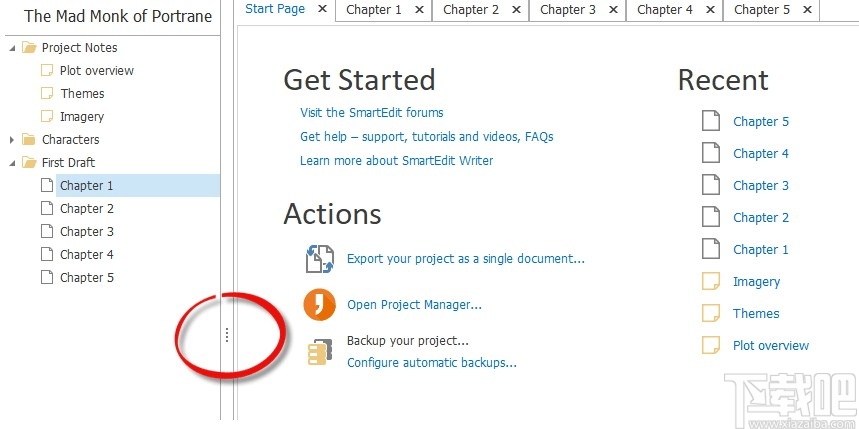Open Visit the SmartEdit forums link

tap(371, 113)
